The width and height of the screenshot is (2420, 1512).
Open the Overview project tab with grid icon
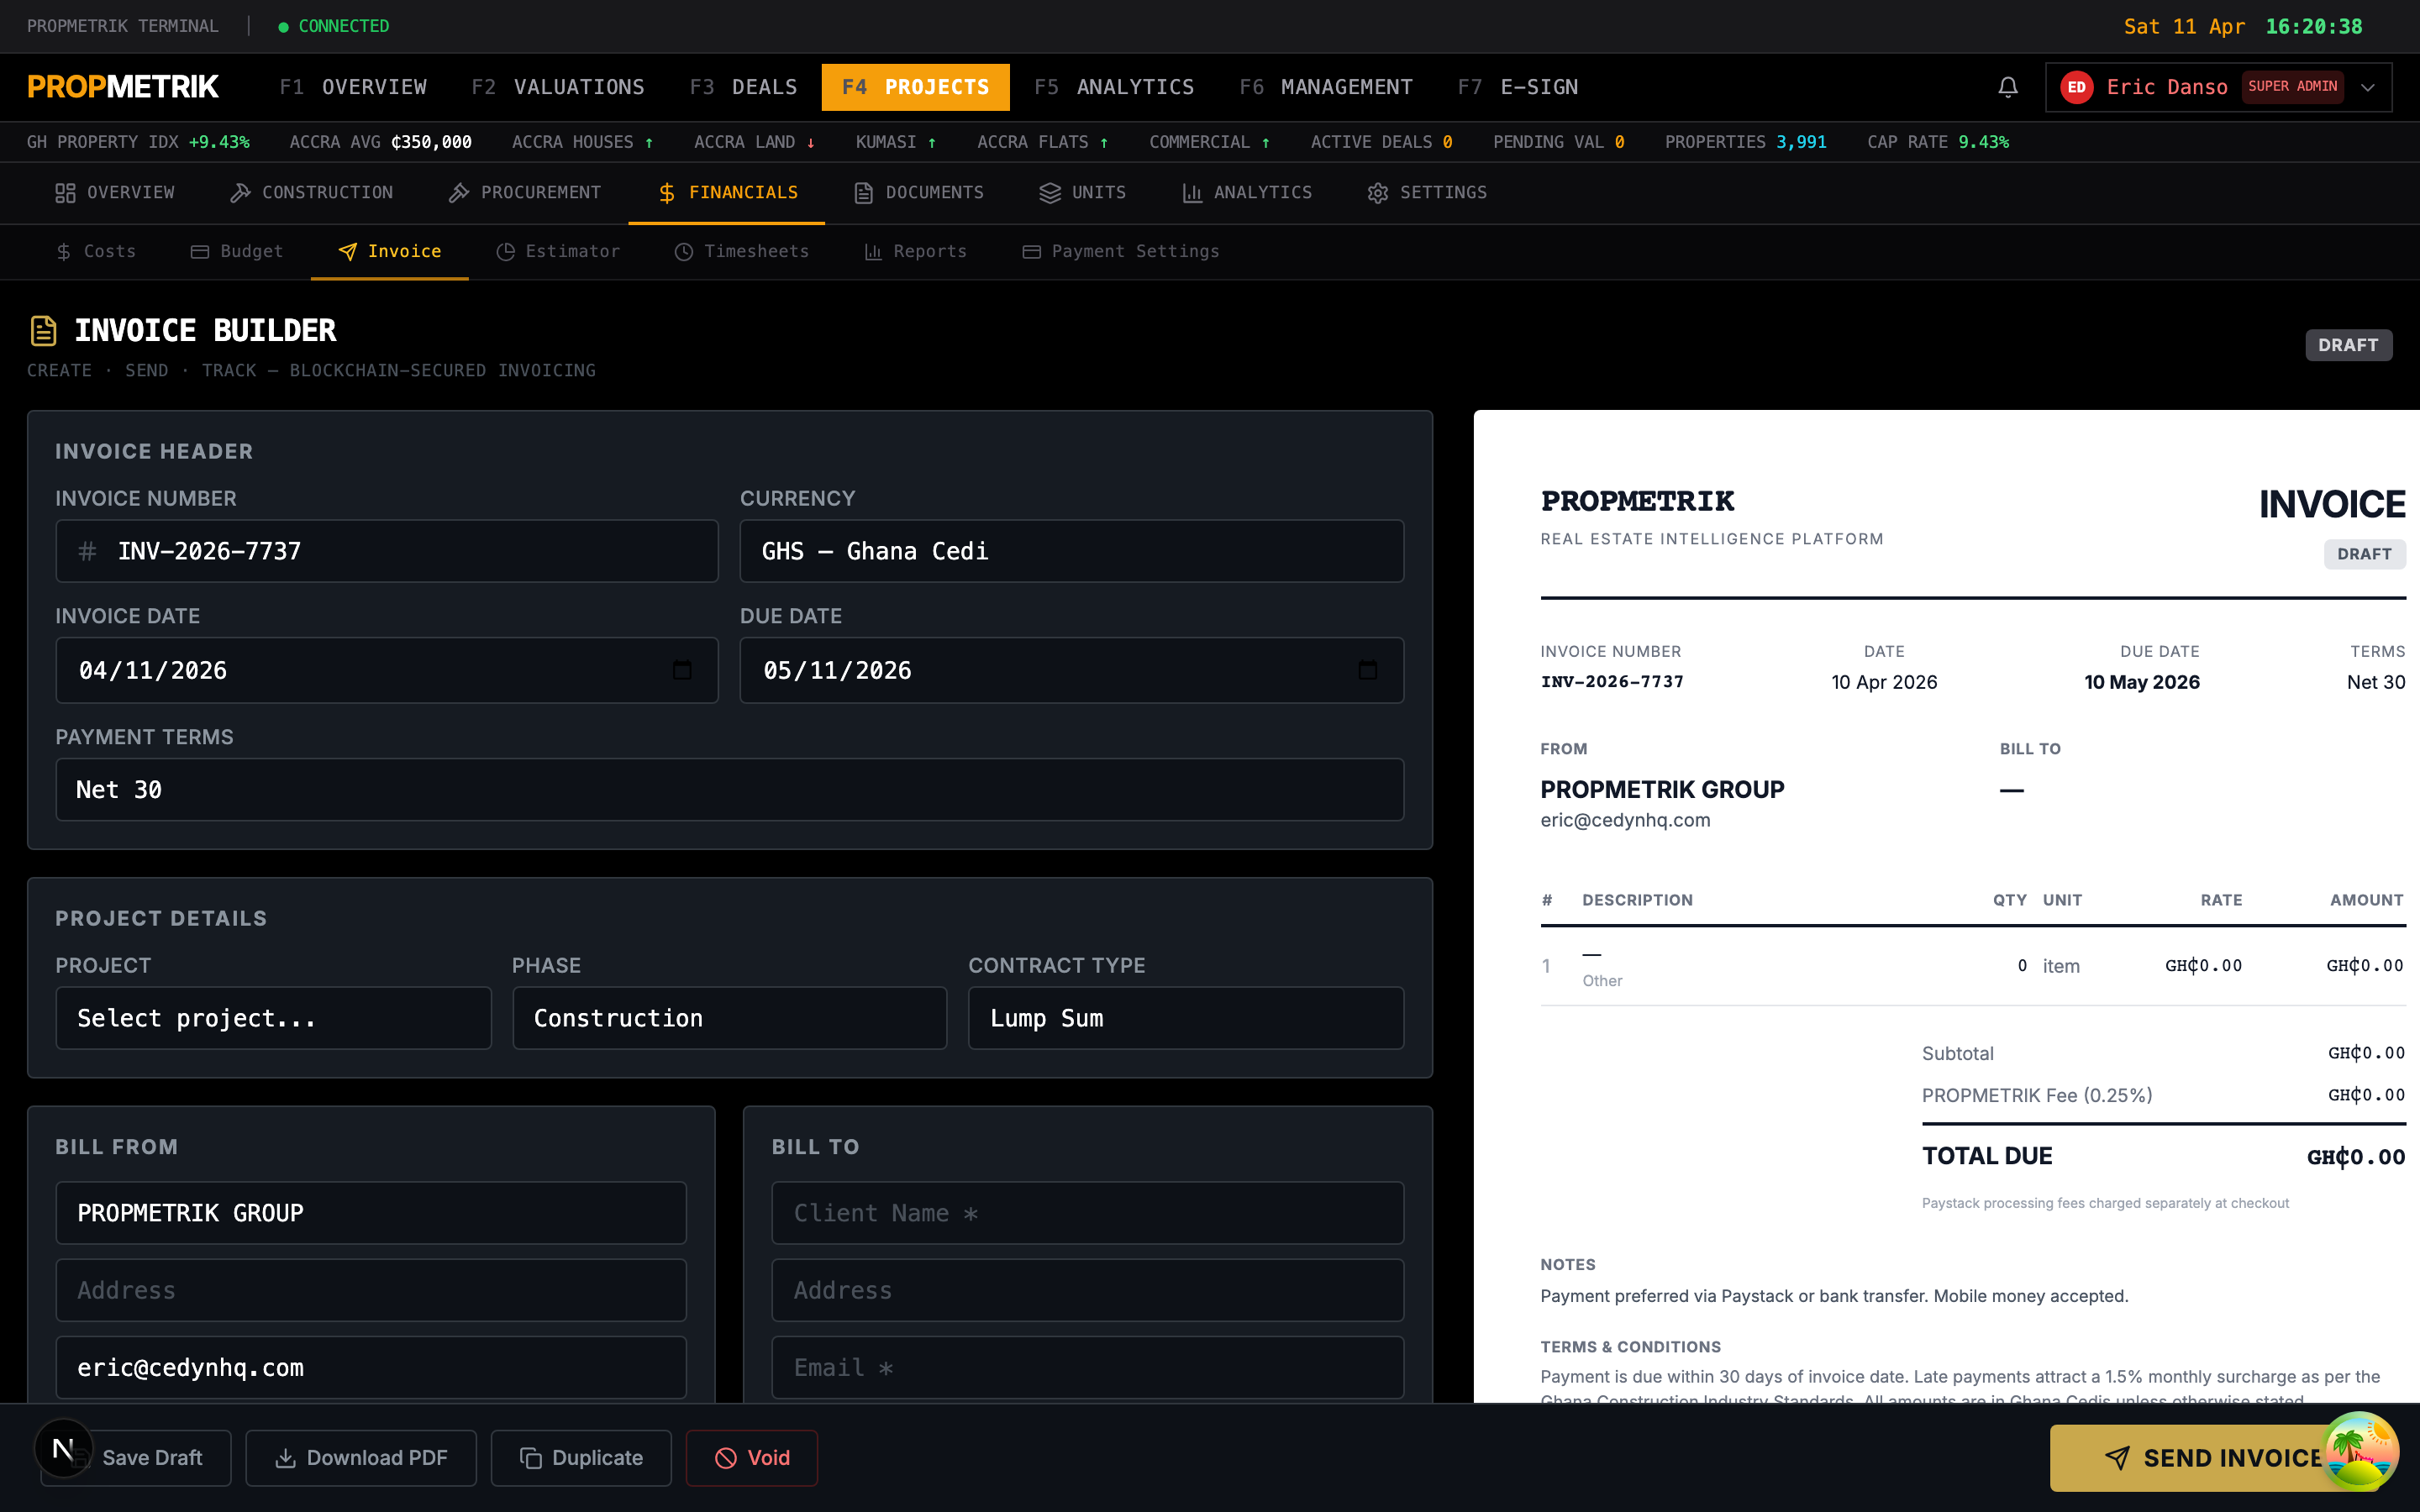coord(115,193)
